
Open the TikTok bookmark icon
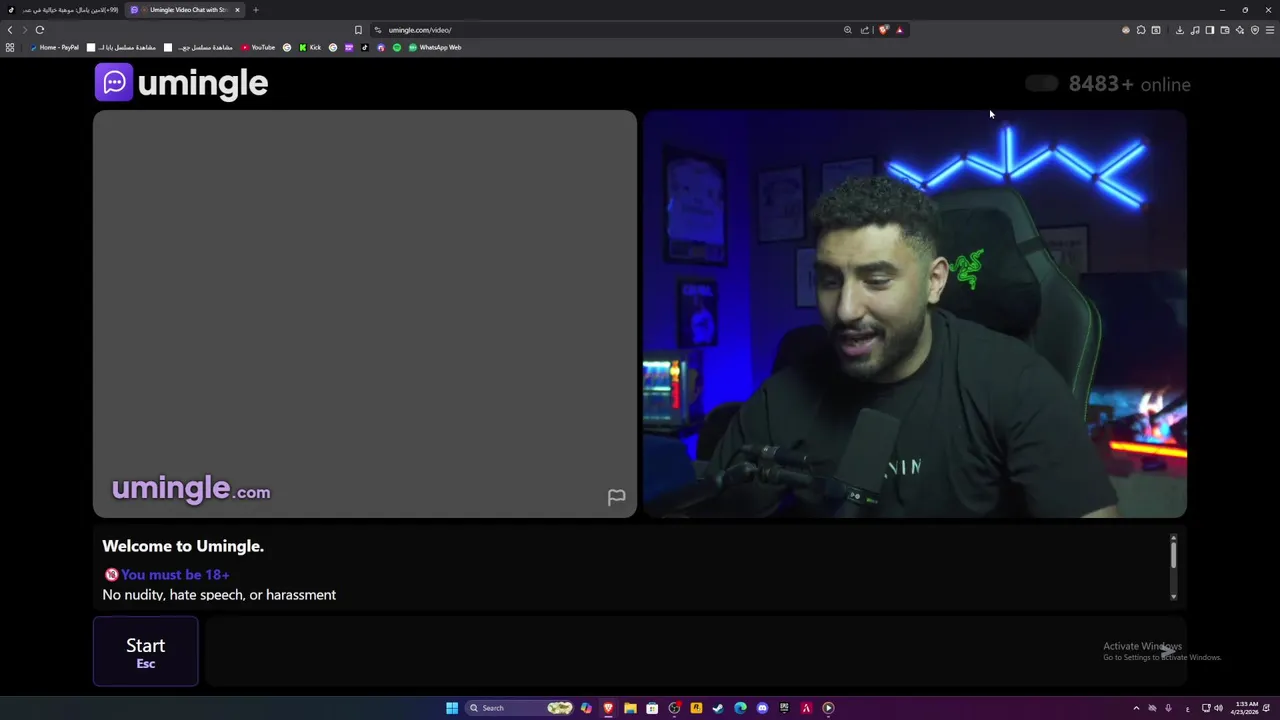364,47
